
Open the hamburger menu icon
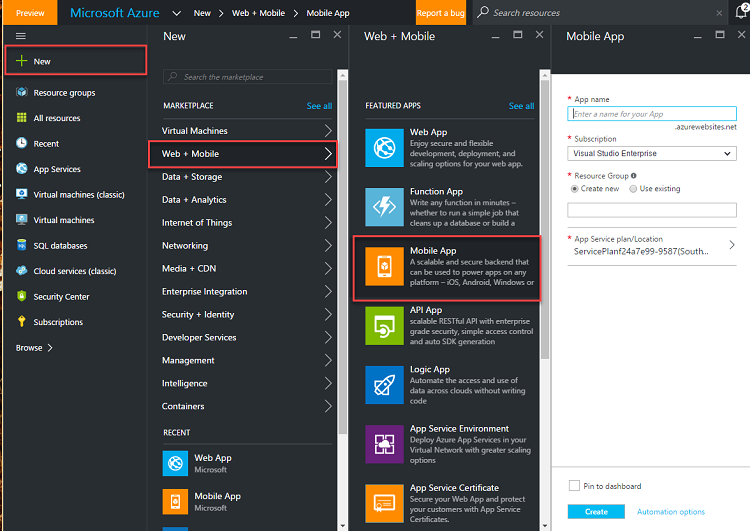pyautogui.click(x=21, y=36)
